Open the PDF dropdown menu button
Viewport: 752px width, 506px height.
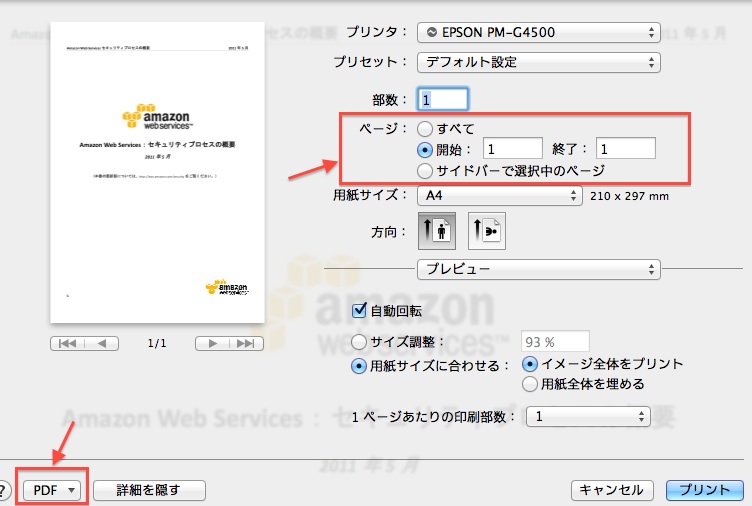coord(52,490)
